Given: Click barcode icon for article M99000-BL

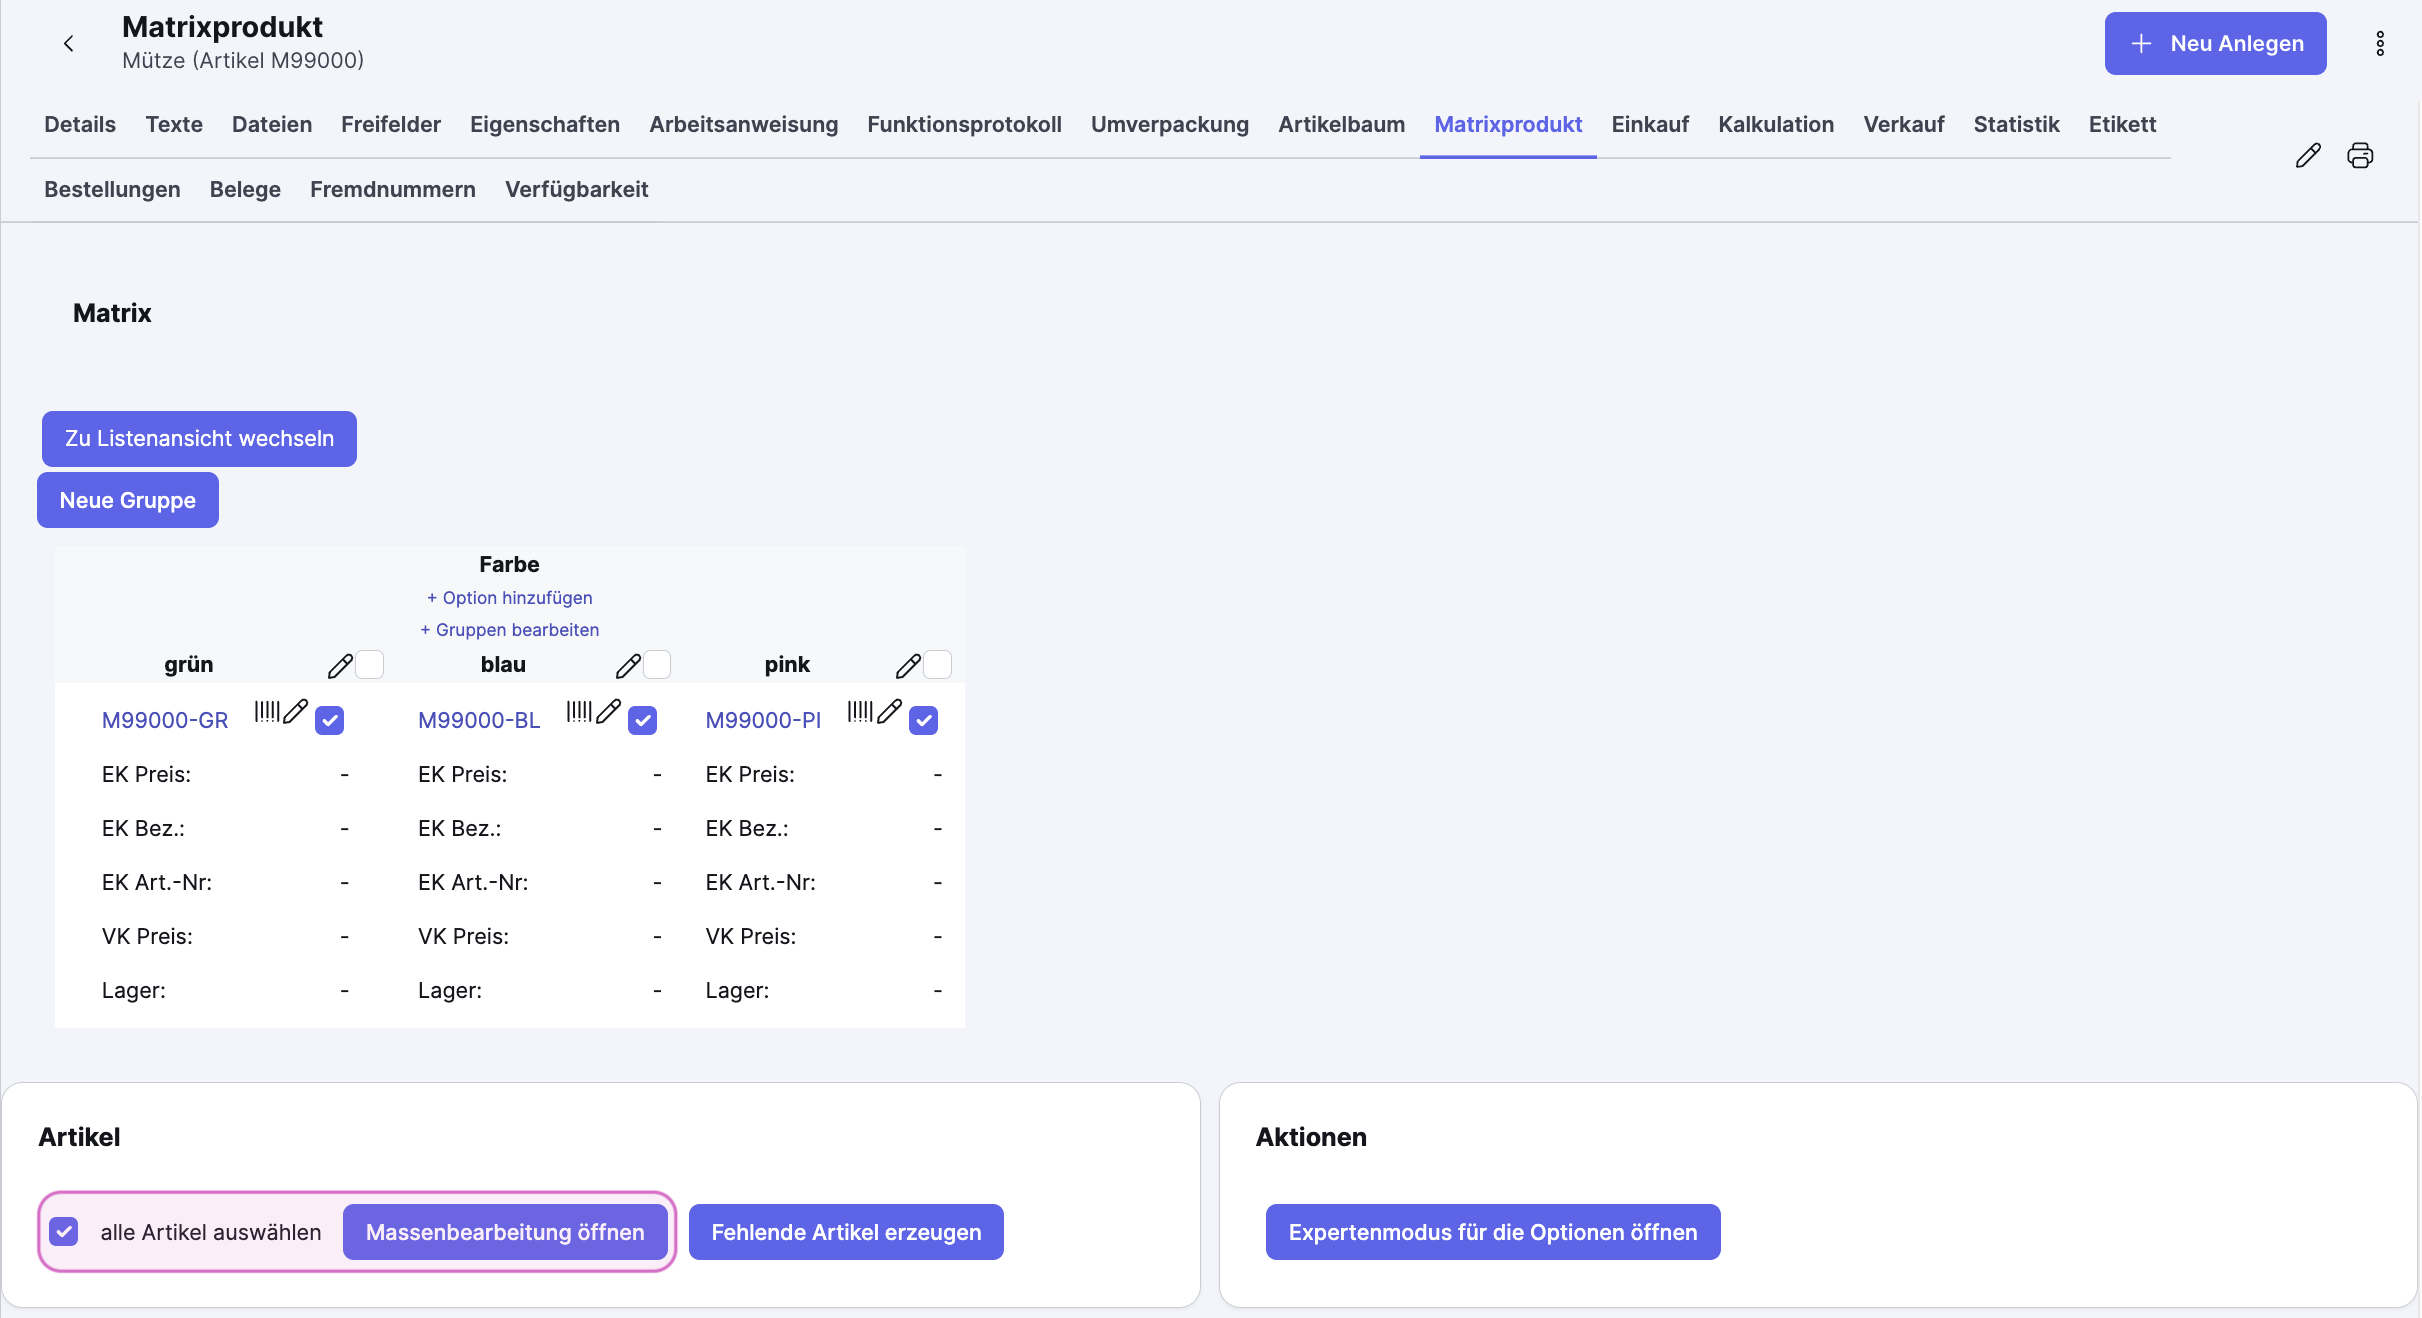Looking at the screenshot, I should click(x=578, y=711).
